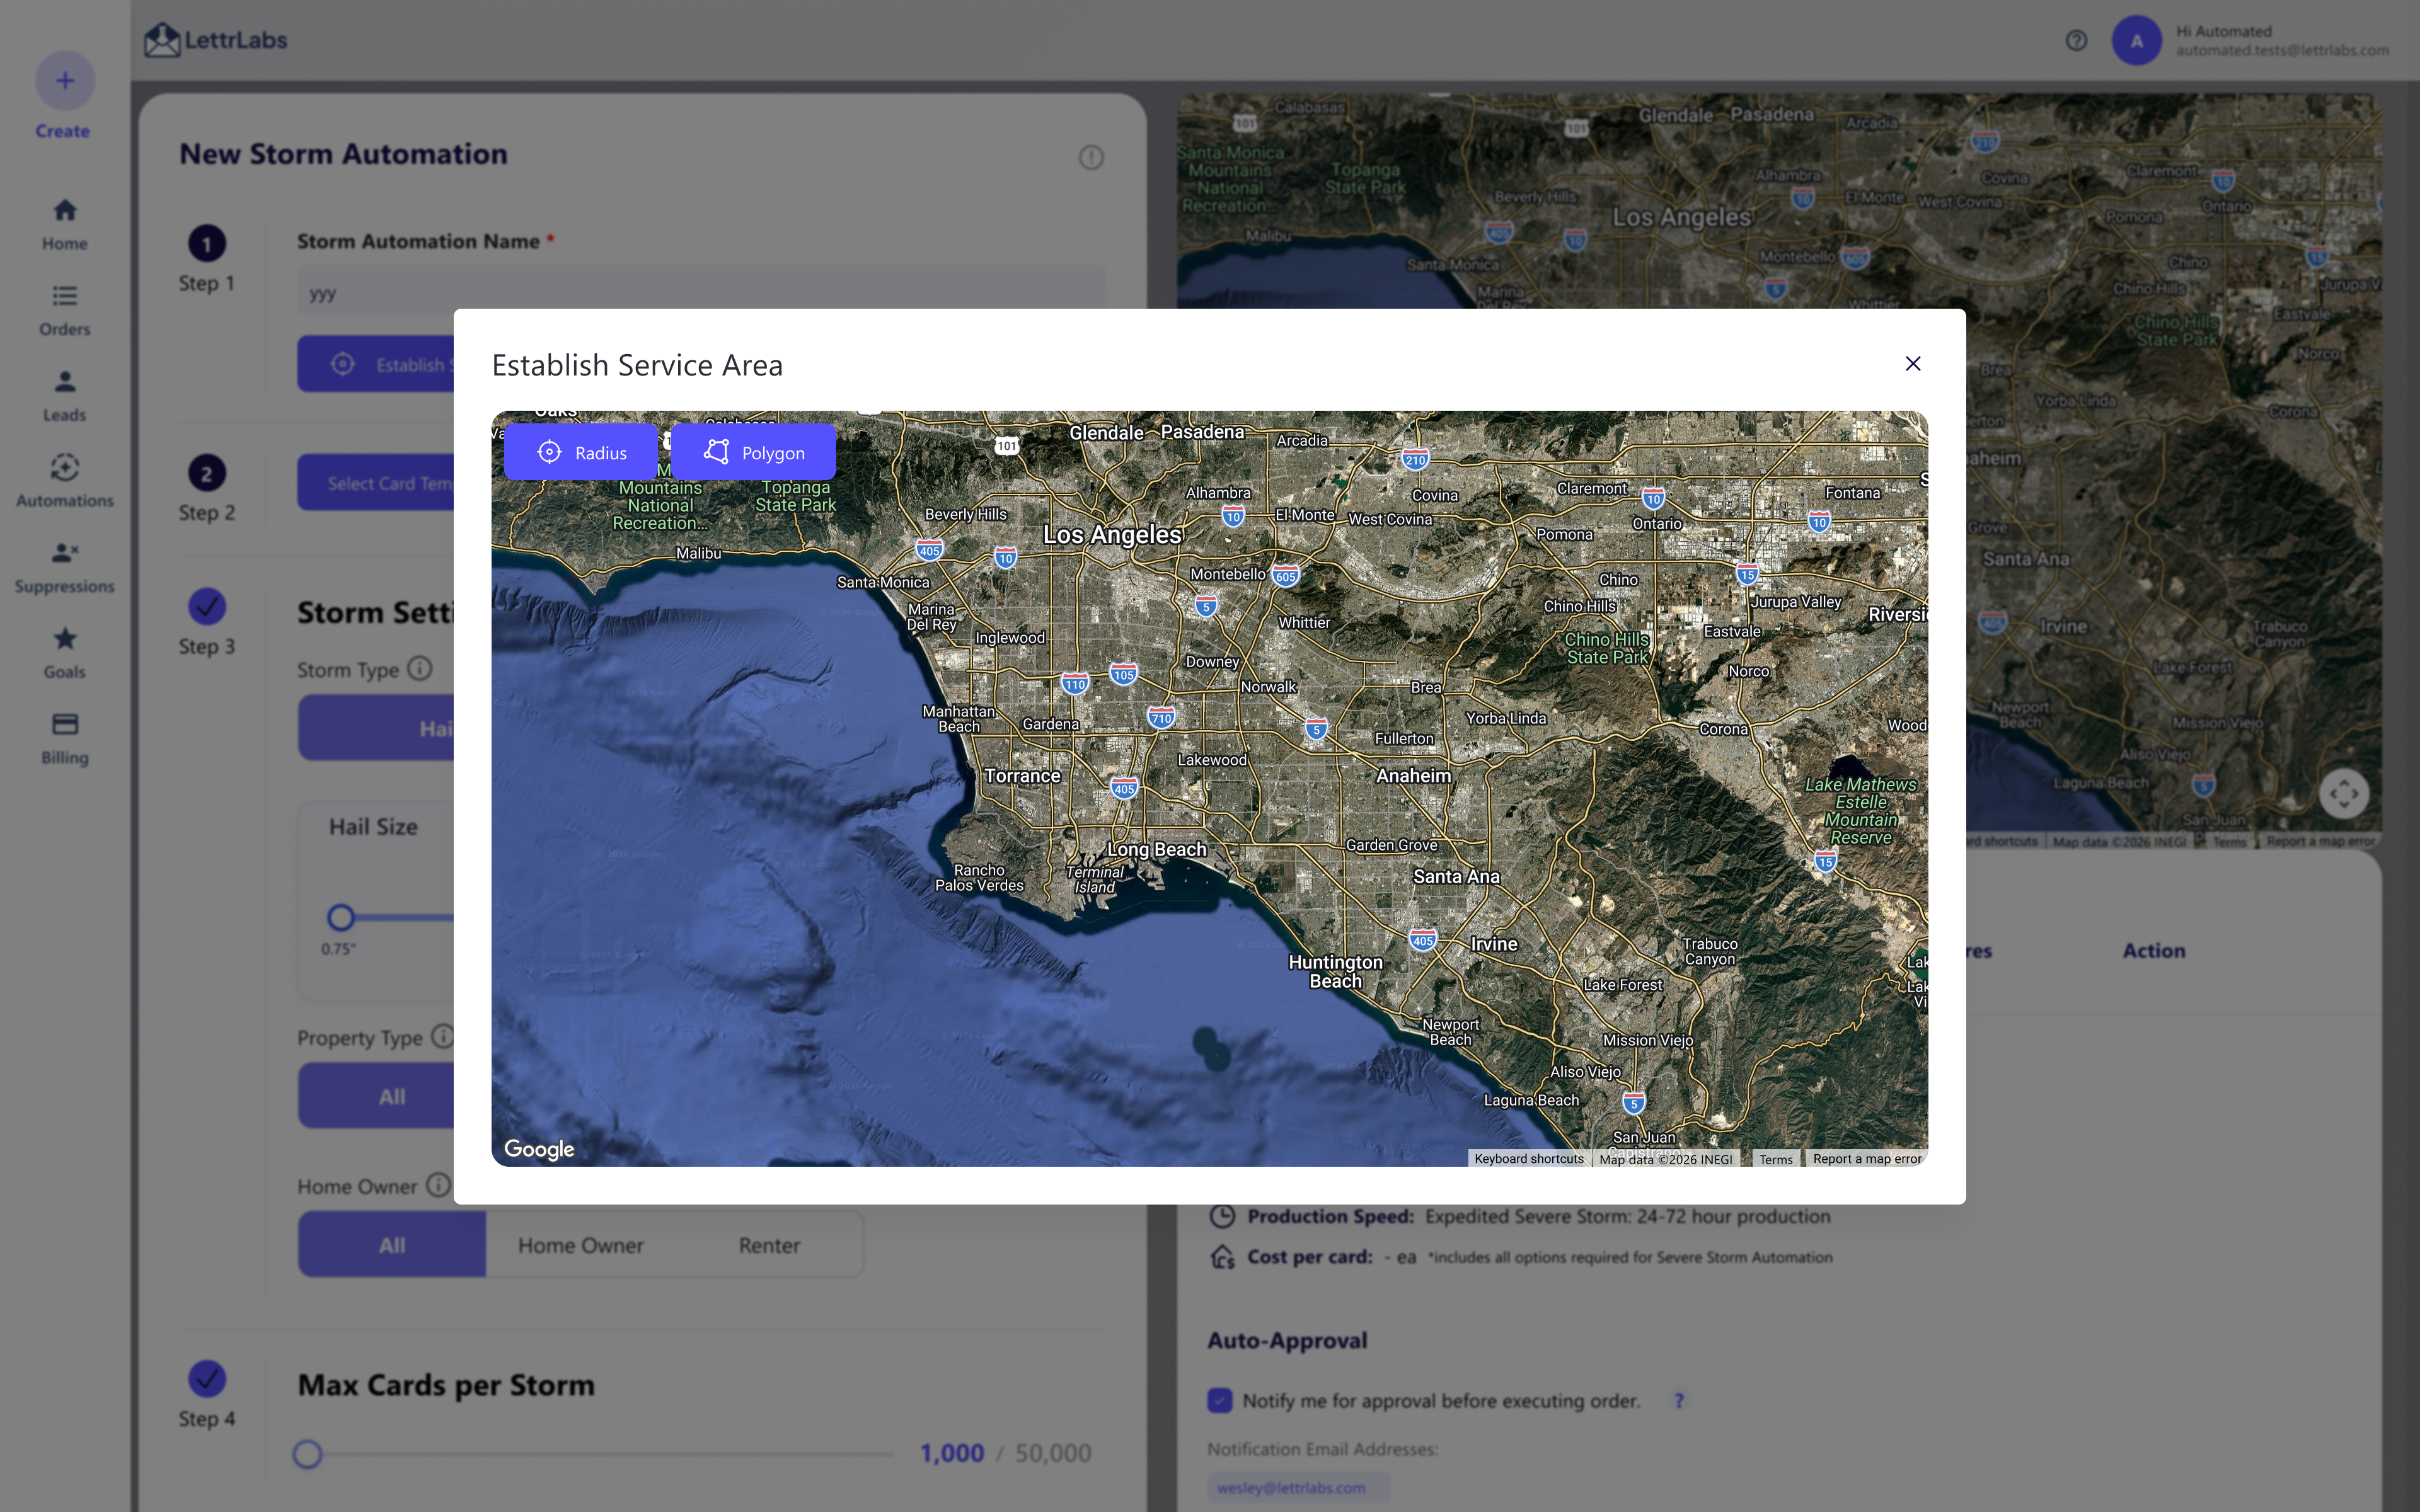Select the Polygon drawing tool
The image size is (2420, 1512).
[753, 452]
